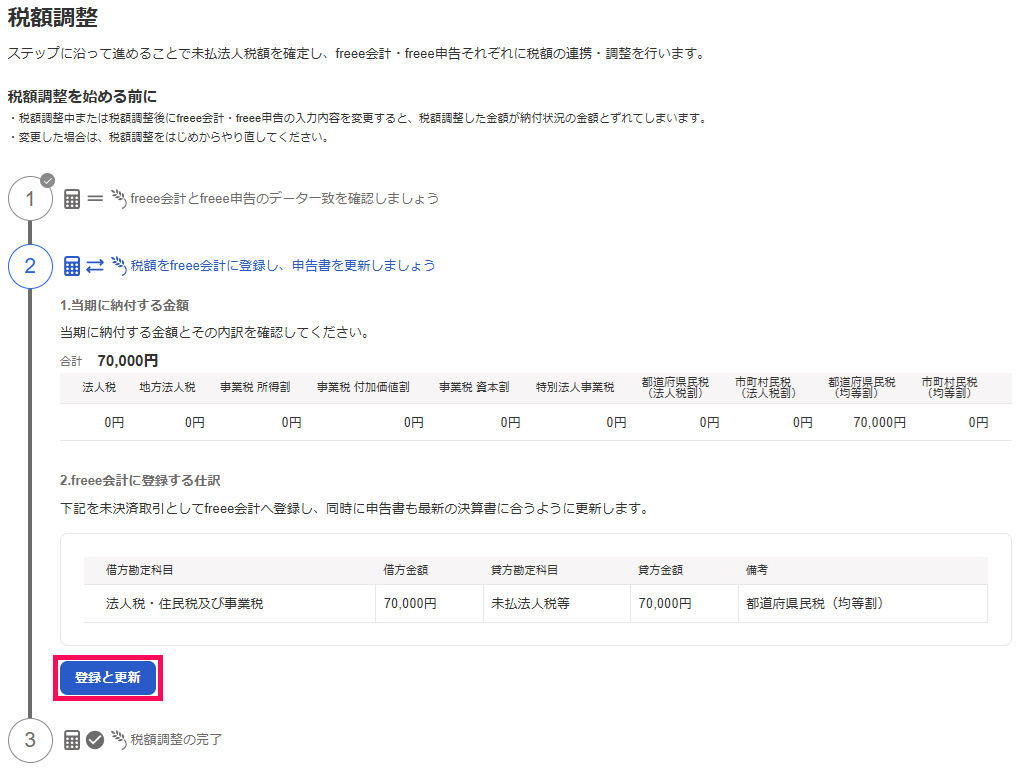Image resolution: width=1022 pixels, height=770 pixels.
Task: Click the 事業税 付加価値割 column header
Action: click(363, 387)
